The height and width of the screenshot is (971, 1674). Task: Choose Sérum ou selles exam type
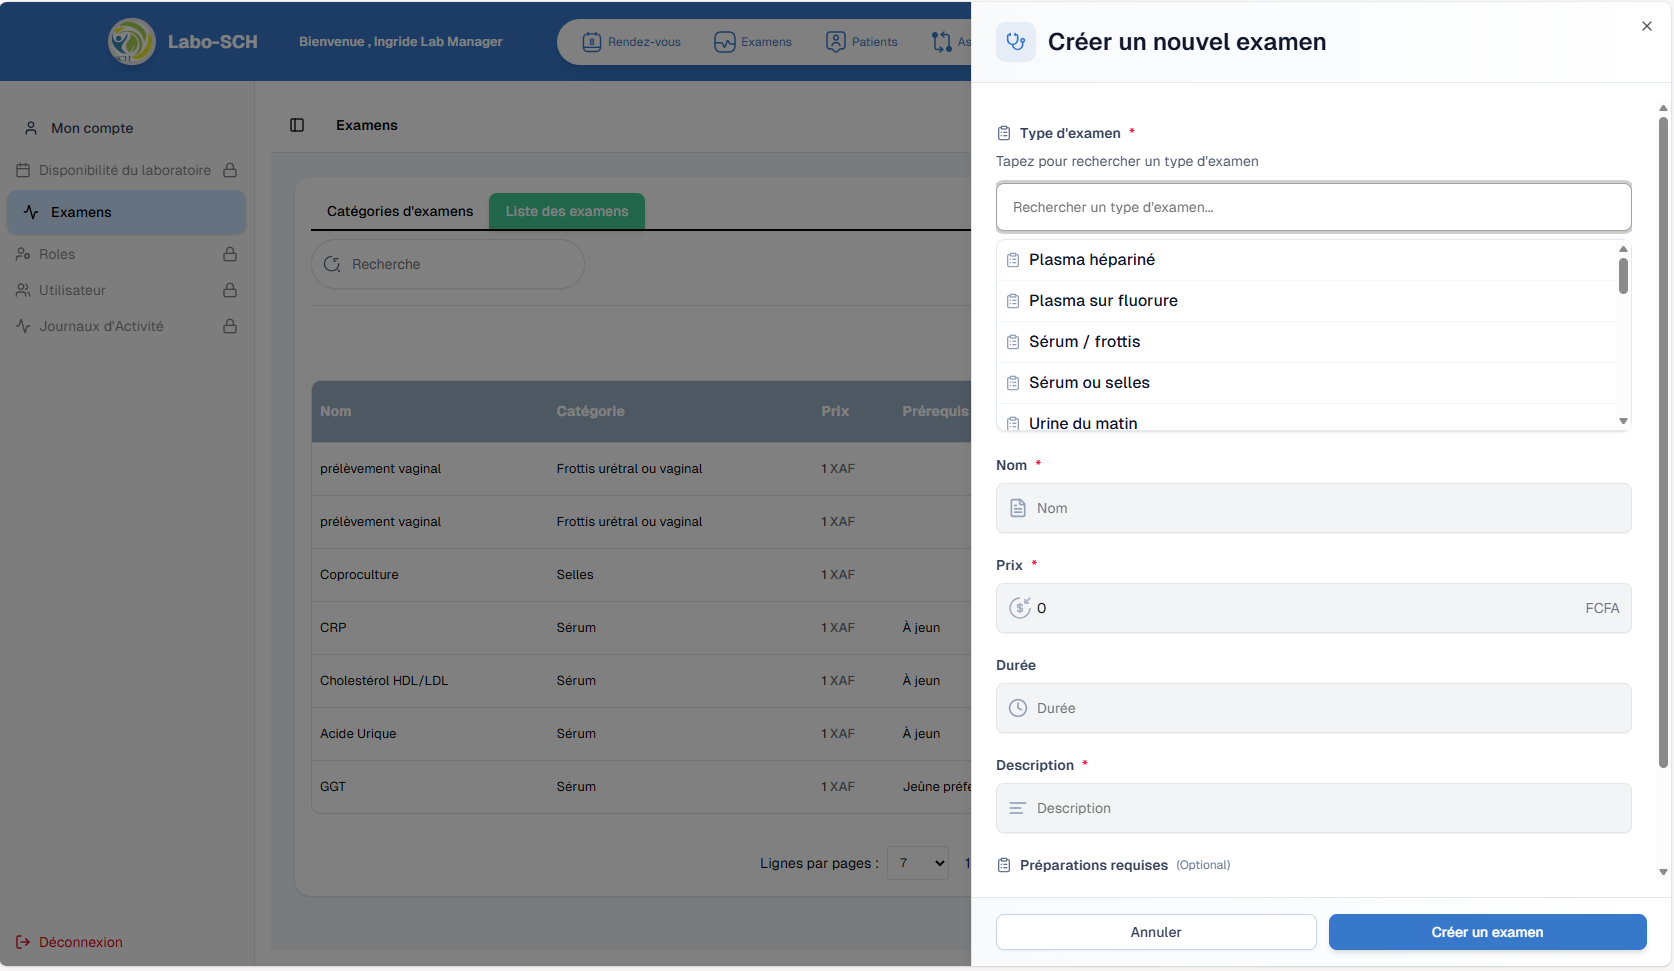coord(1089,383)
